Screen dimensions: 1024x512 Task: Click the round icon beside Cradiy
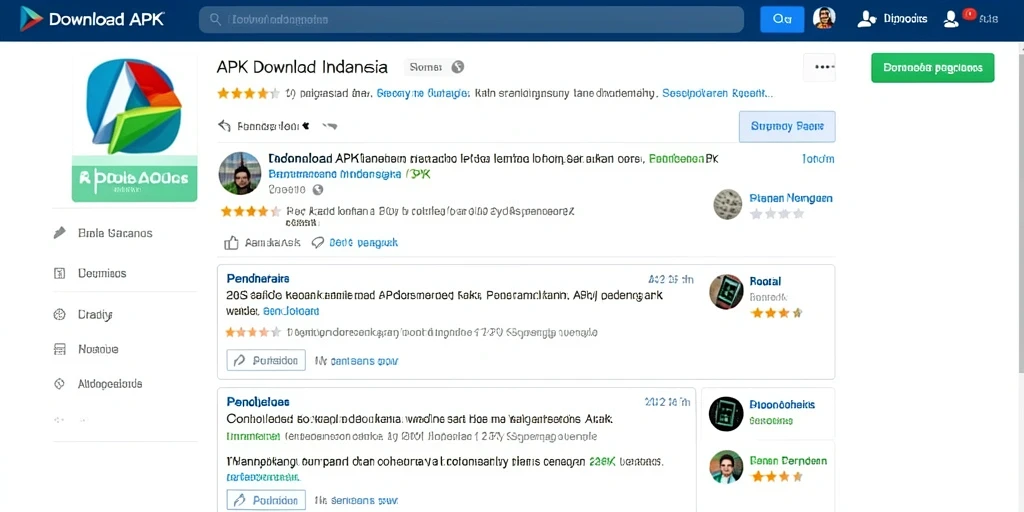[59, 314]
